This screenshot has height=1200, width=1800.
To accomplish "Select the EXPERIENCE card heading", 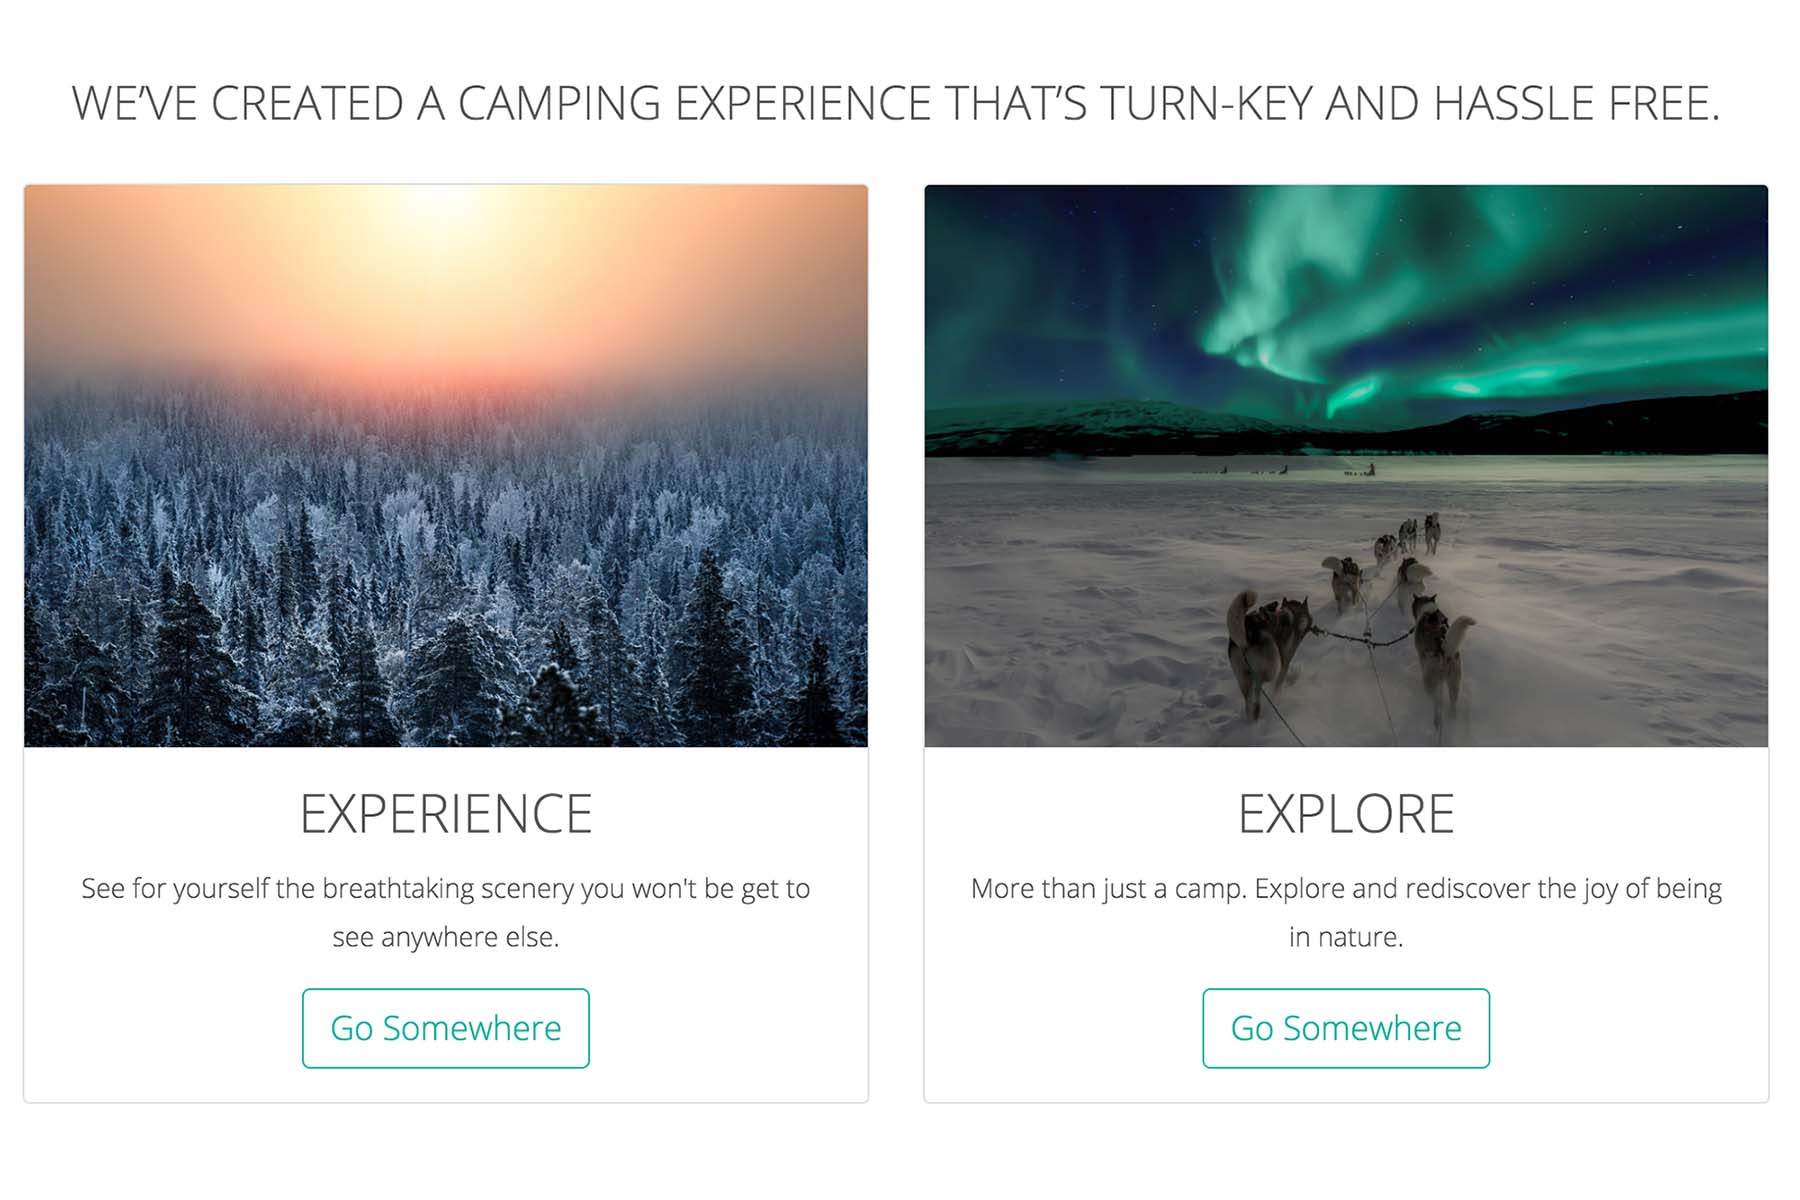I will click(x=446, y=814).
